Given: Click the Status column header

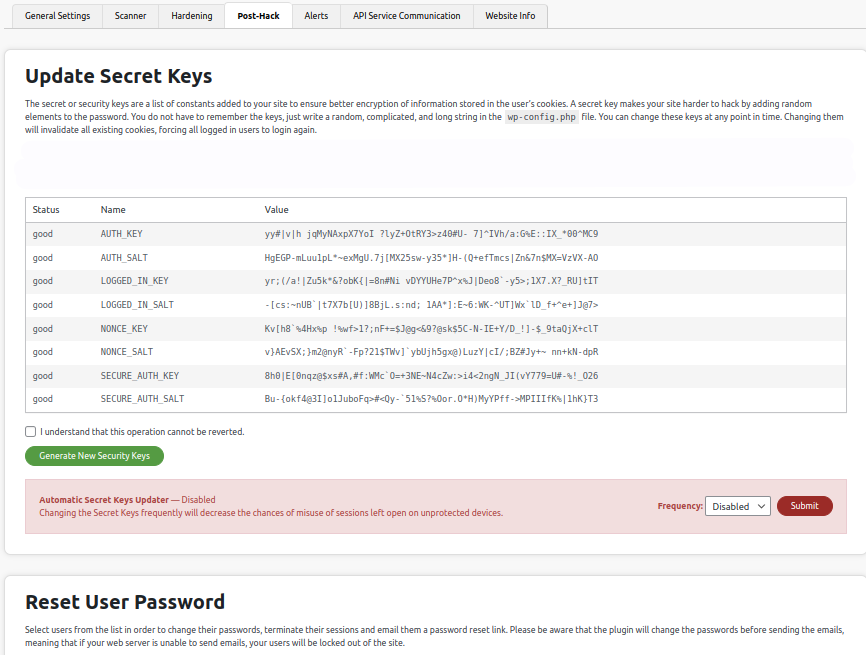Looking at the screenshot, I should click(x=46, y=210).
